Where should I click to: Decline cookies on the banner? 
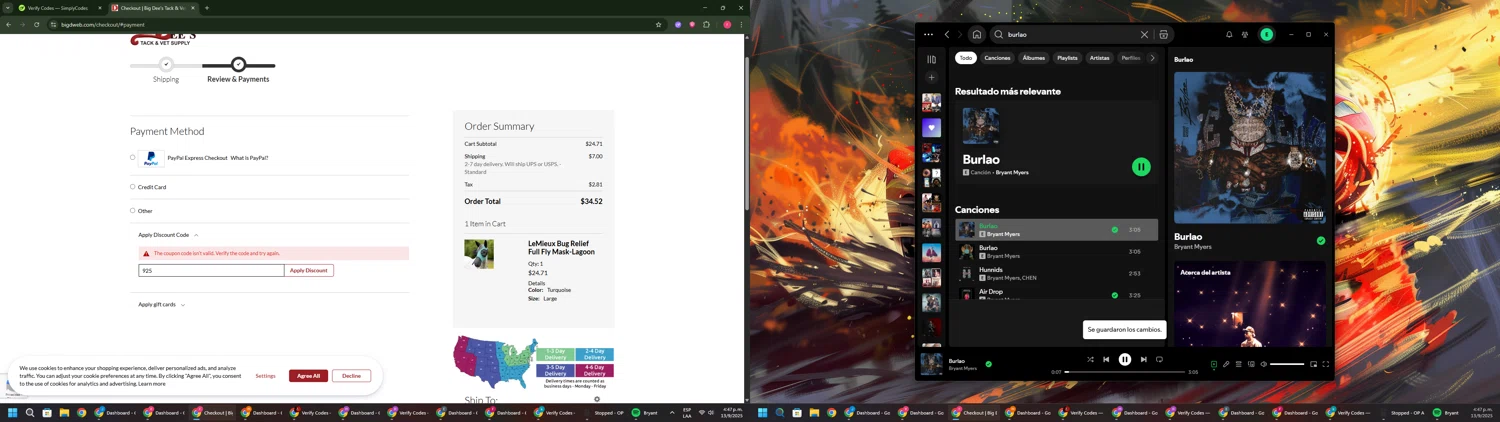pos(351,376)
